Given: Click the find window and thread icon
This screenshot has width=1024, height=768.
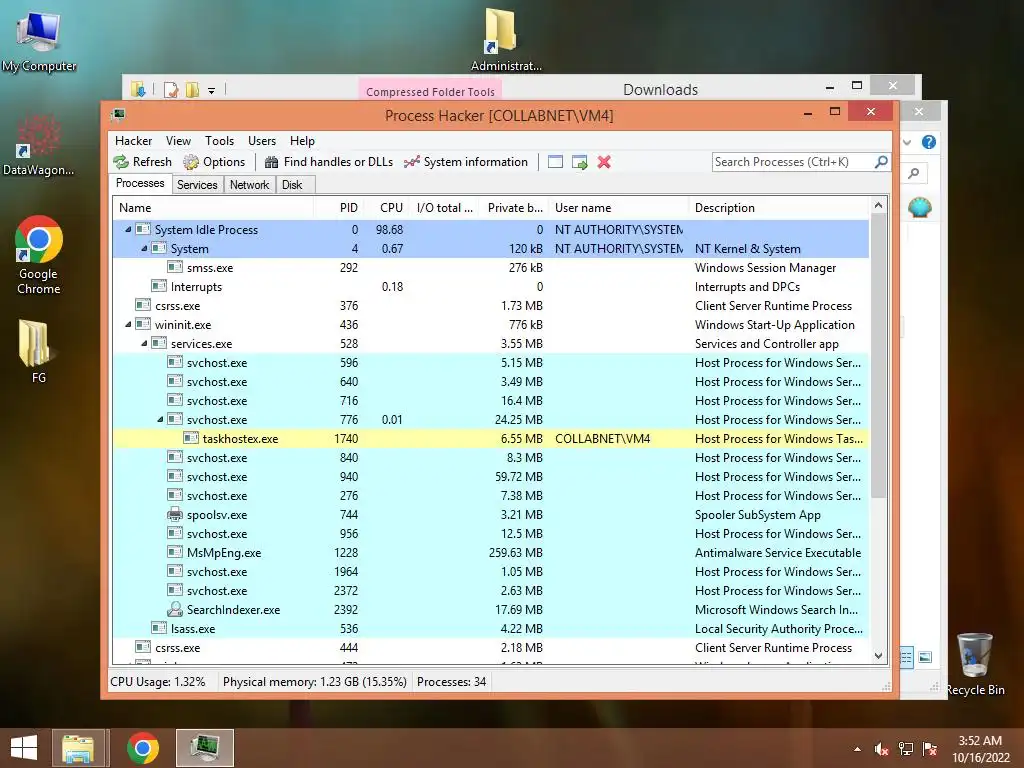Looking at the screenshot, I should [x=579, y=162].
